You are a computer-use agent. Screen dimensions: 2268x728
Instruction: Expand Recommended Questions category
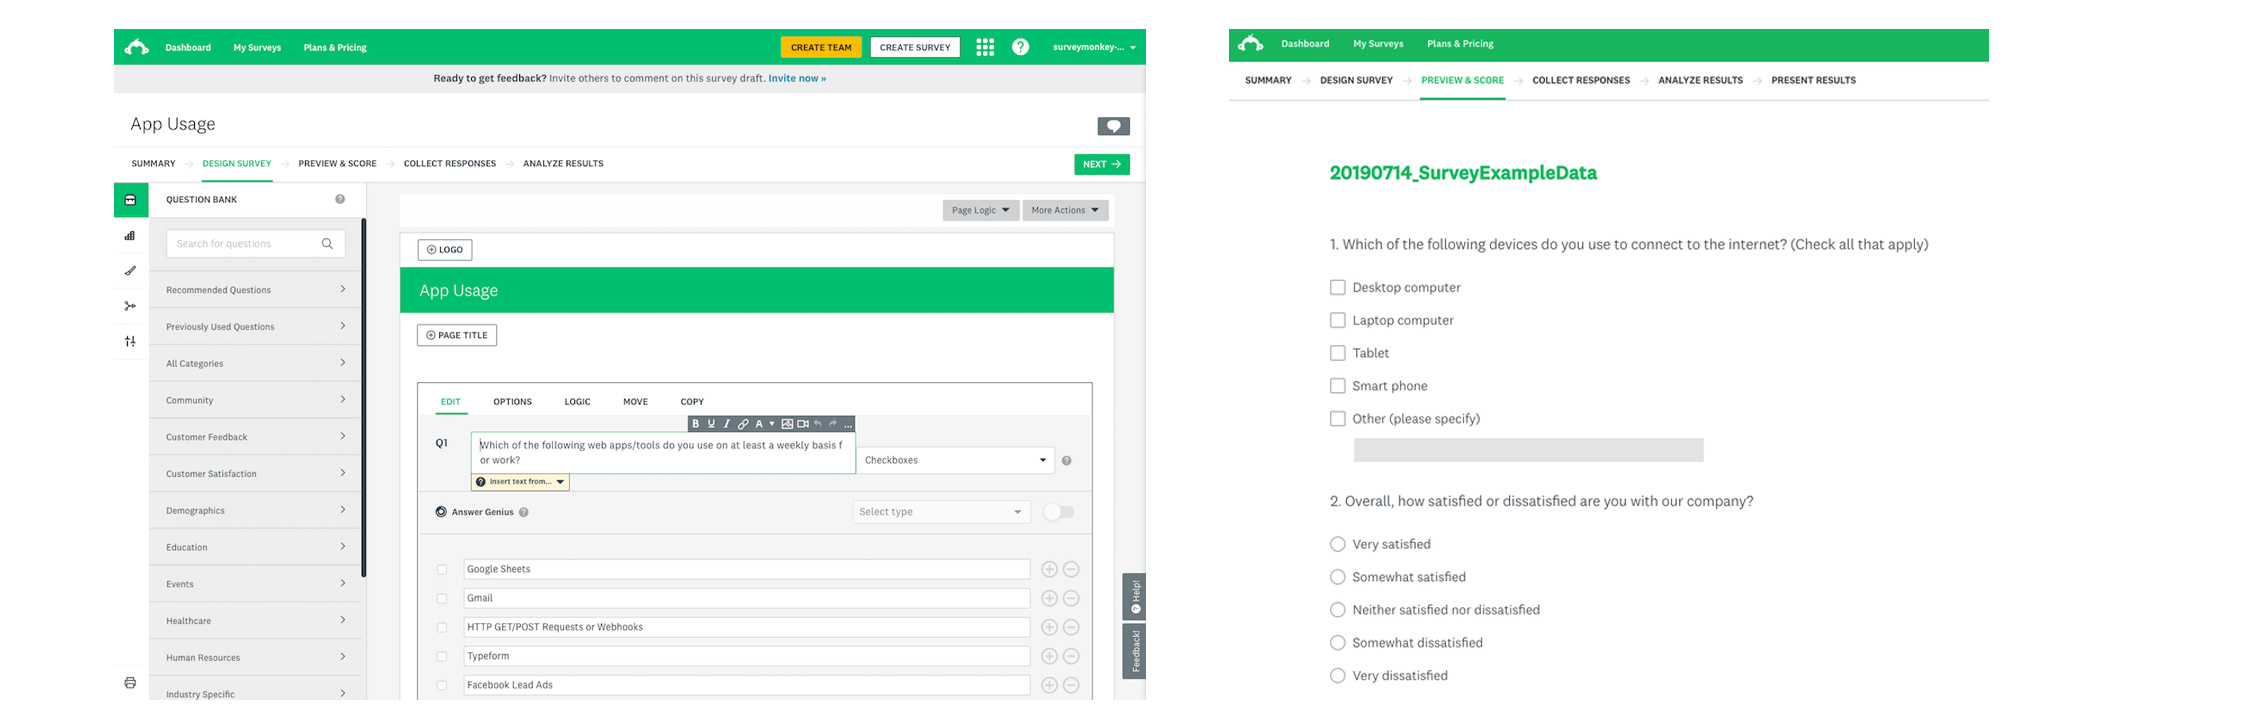256,290
